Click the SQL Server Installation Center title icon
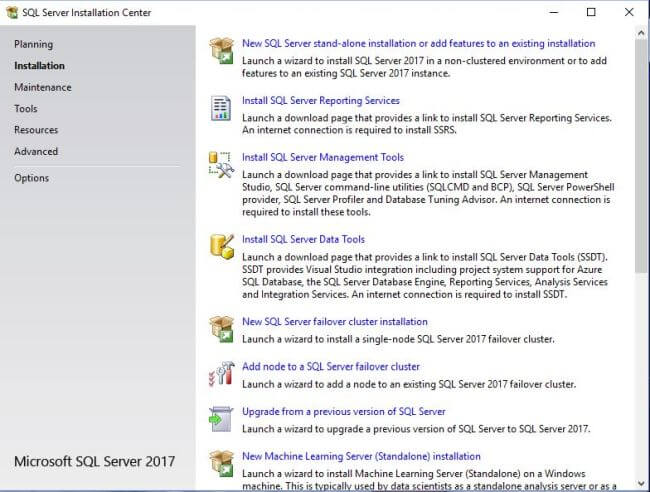 click(12, 12)
